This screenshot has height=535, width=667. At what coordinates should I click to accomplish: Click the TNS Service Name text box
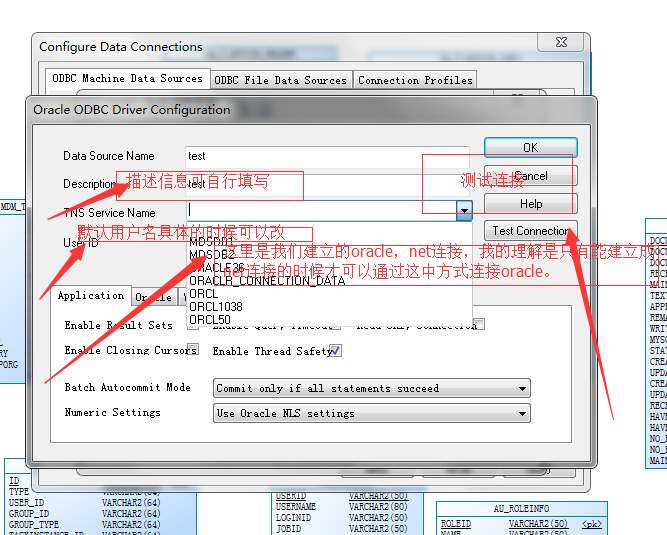point(321,211)
